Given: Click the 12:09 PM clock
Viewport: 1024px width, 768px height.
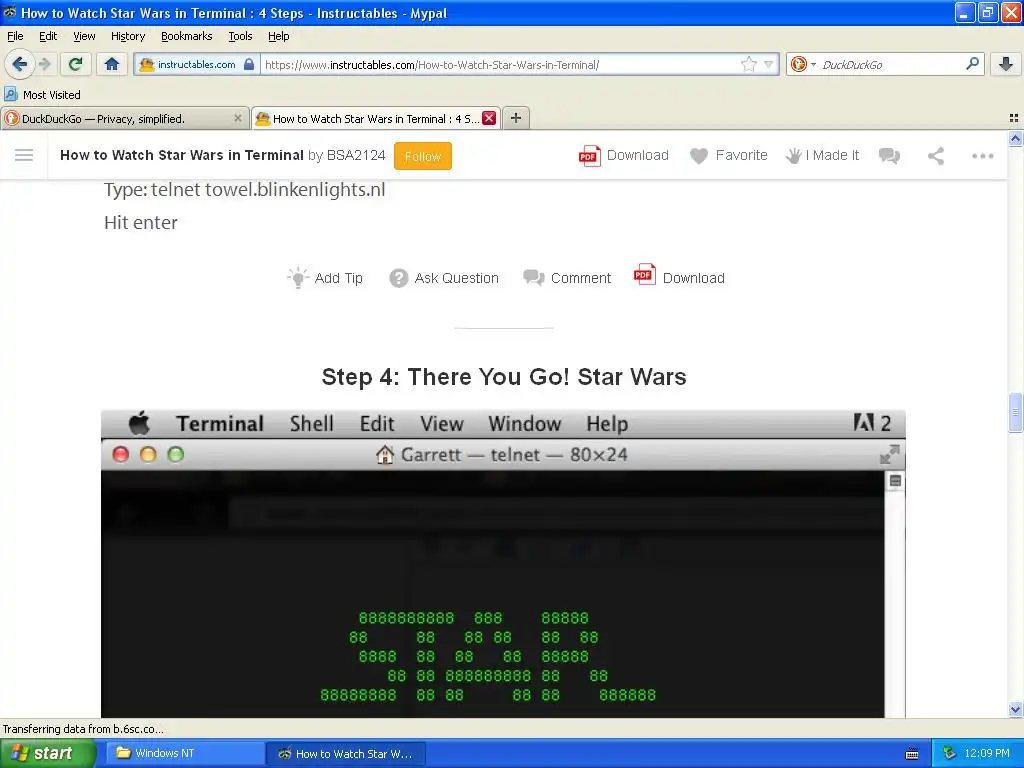Looking at the screenshot, I should (x=987, y=753).
